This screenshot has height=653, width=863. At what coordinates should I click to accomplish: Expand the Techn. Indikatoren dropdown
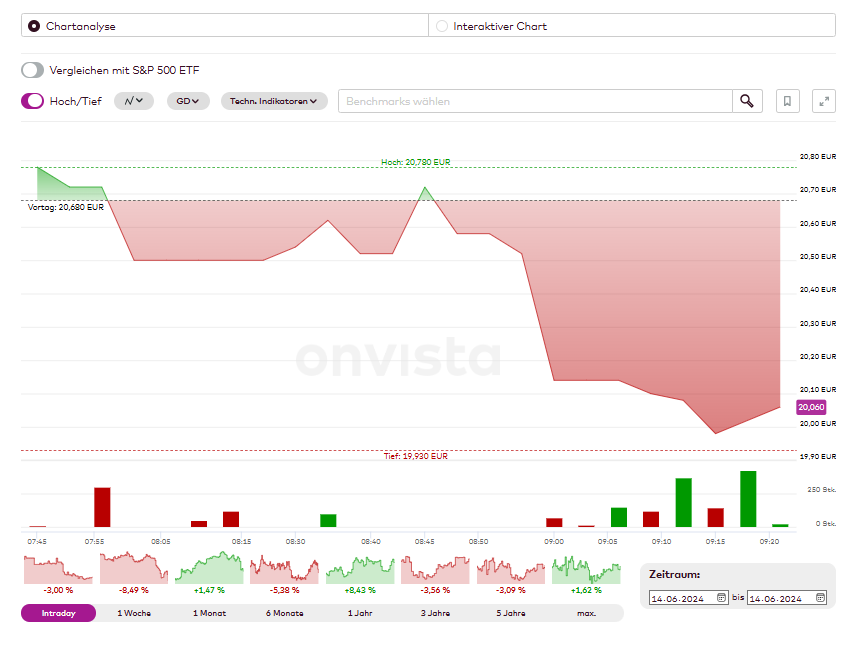[272, 101]
